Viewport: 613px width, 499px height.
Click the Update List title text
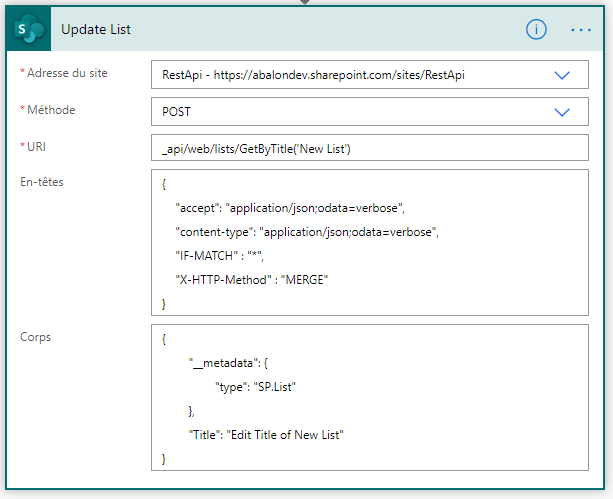tap(96, 30)
